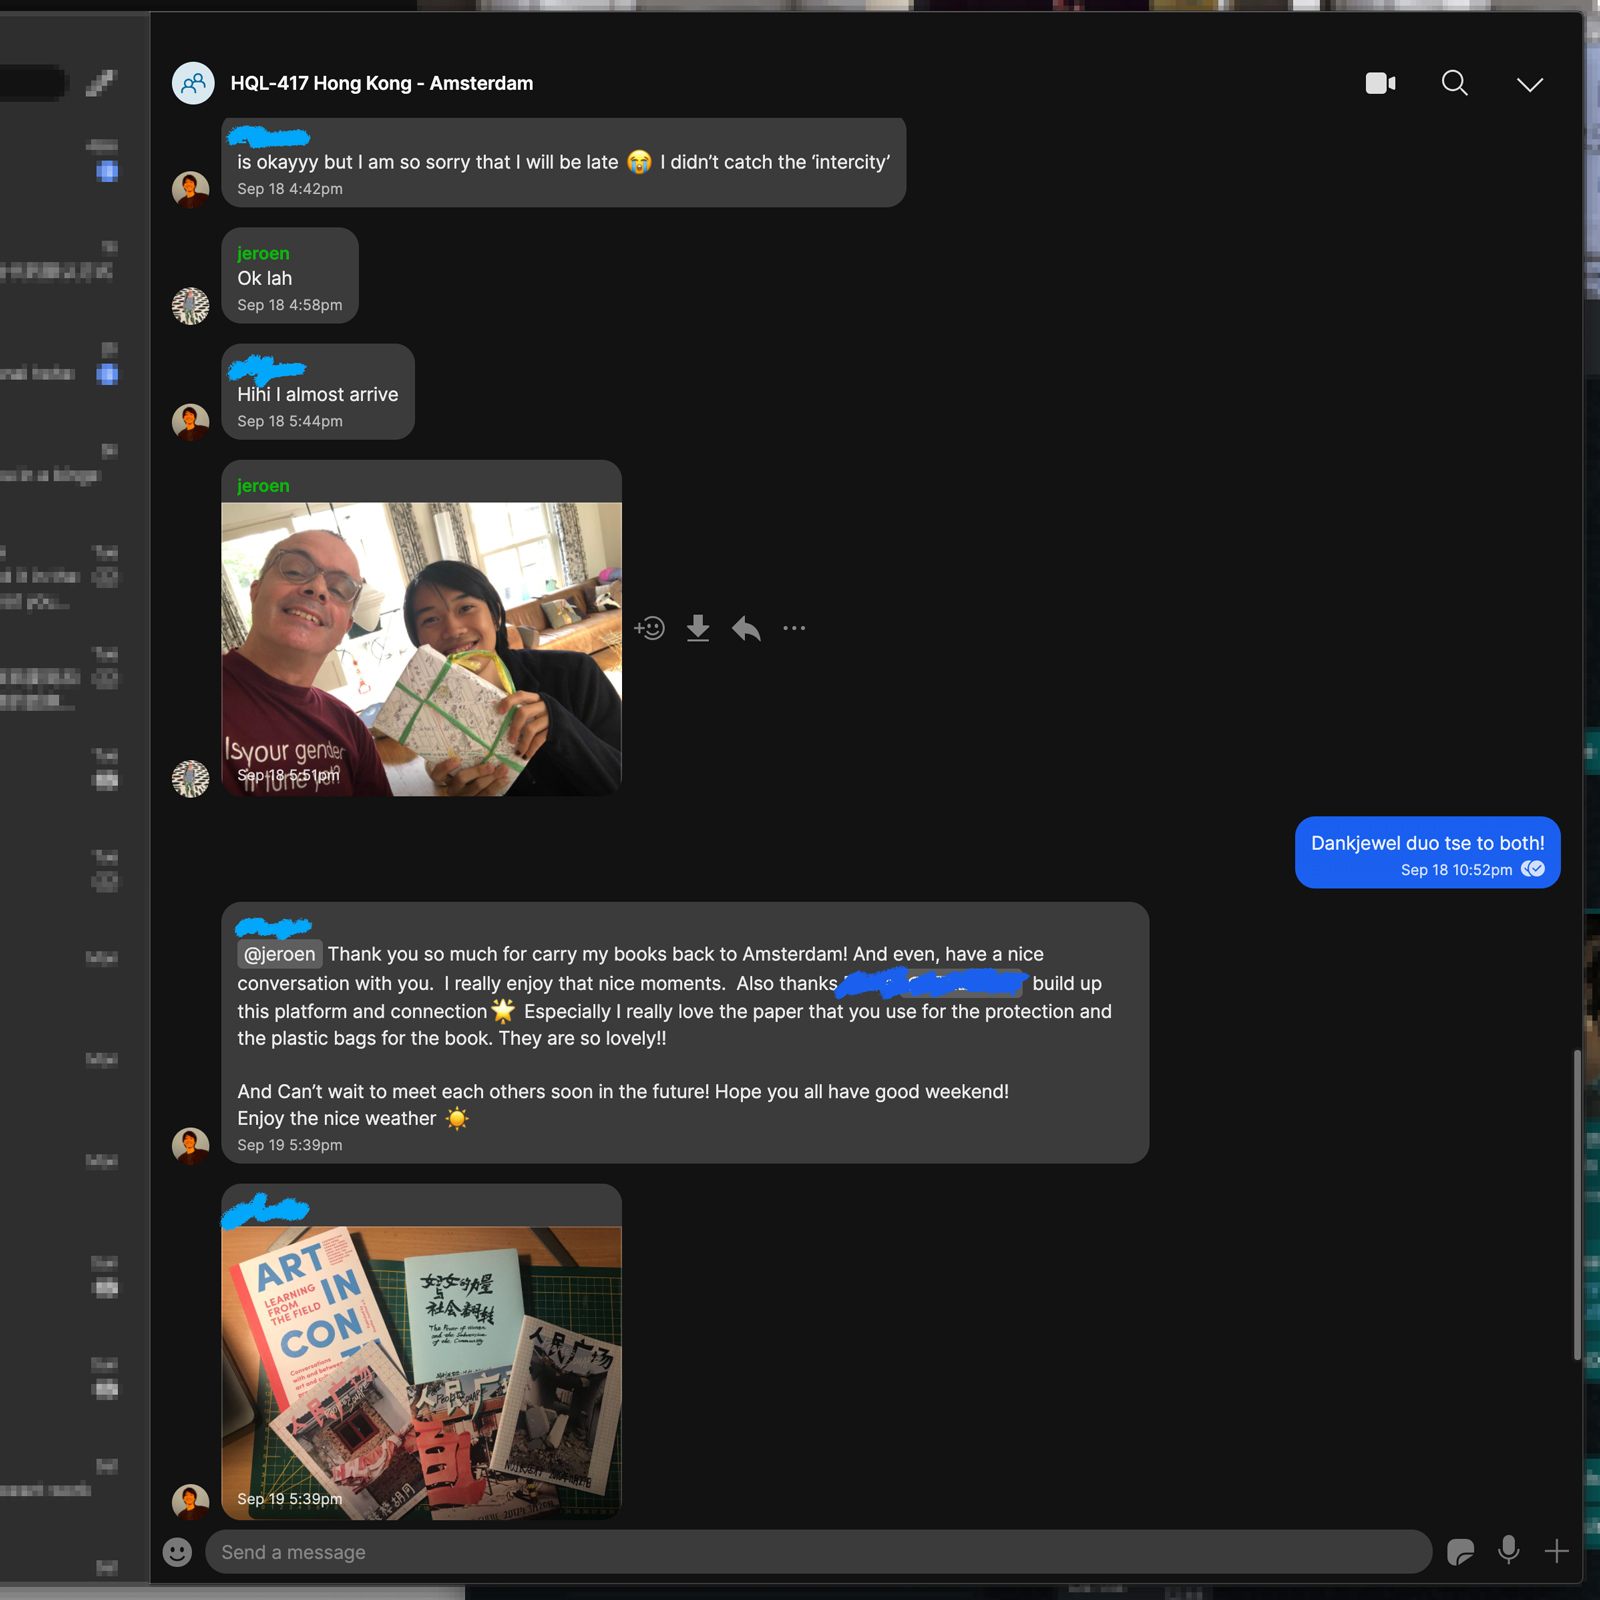Reply to jeroen's photo message
The image size is (1600, 1600).
(746, 628)
